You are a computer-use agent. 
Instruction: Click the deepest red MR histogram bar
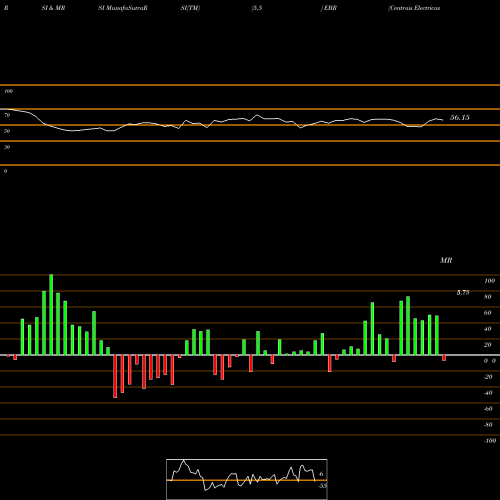point(115,376)
